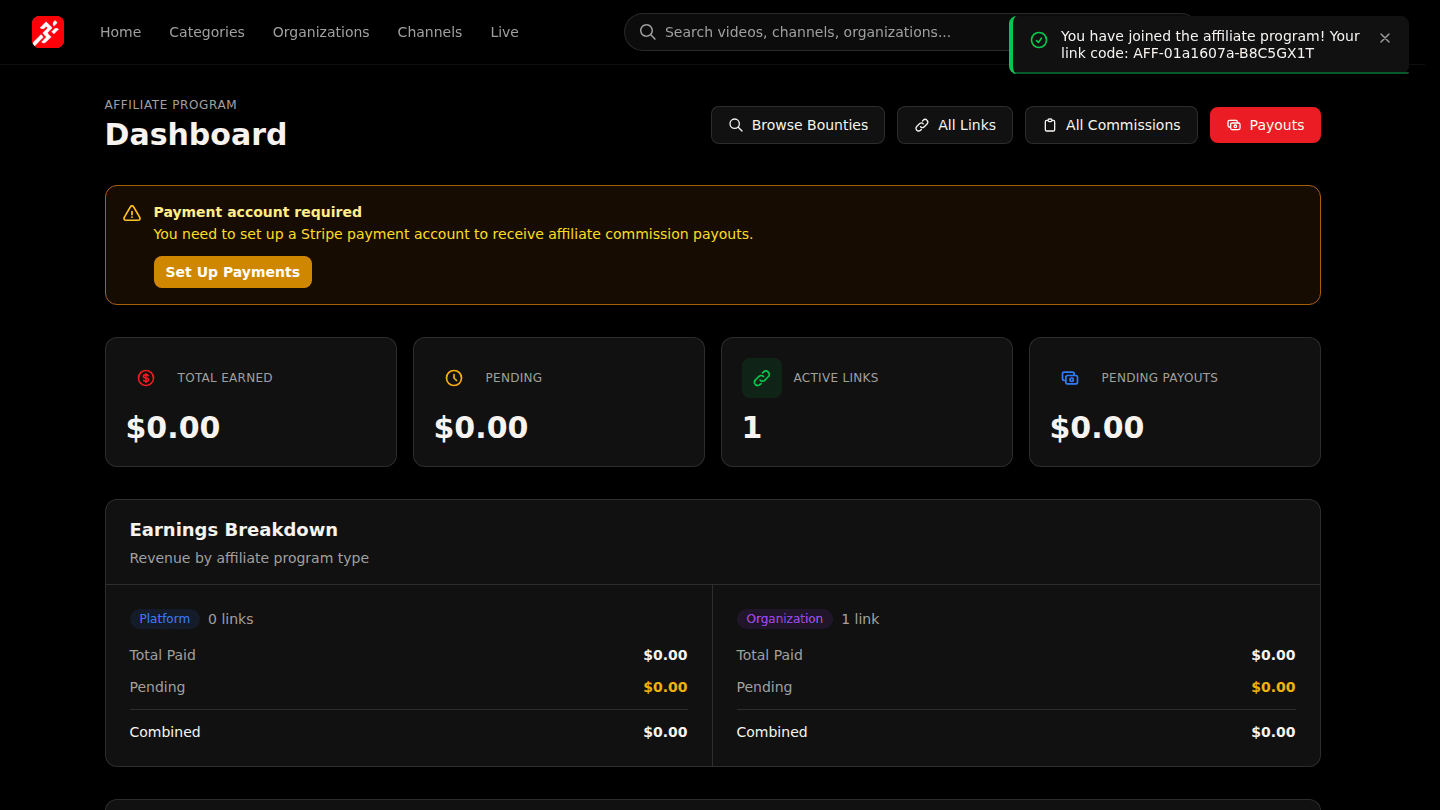The image size is (1440, 810).
Task: View All Commissions
Action: coord(1111,125)
